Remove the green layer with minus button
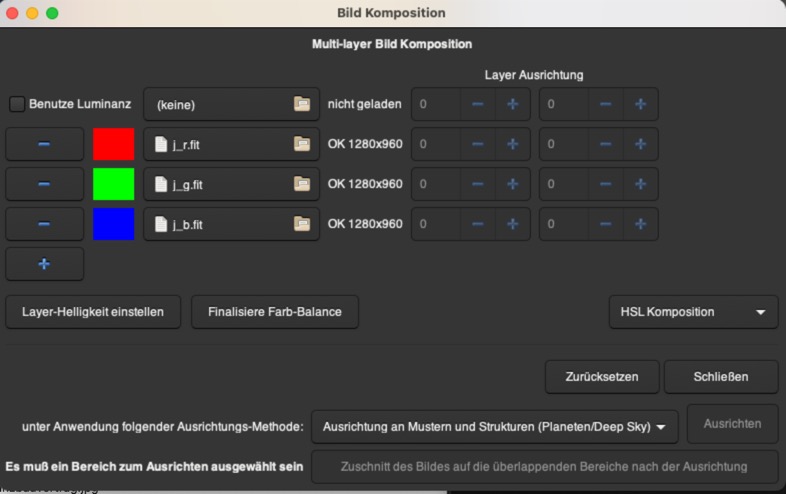 tap(44, 184)
